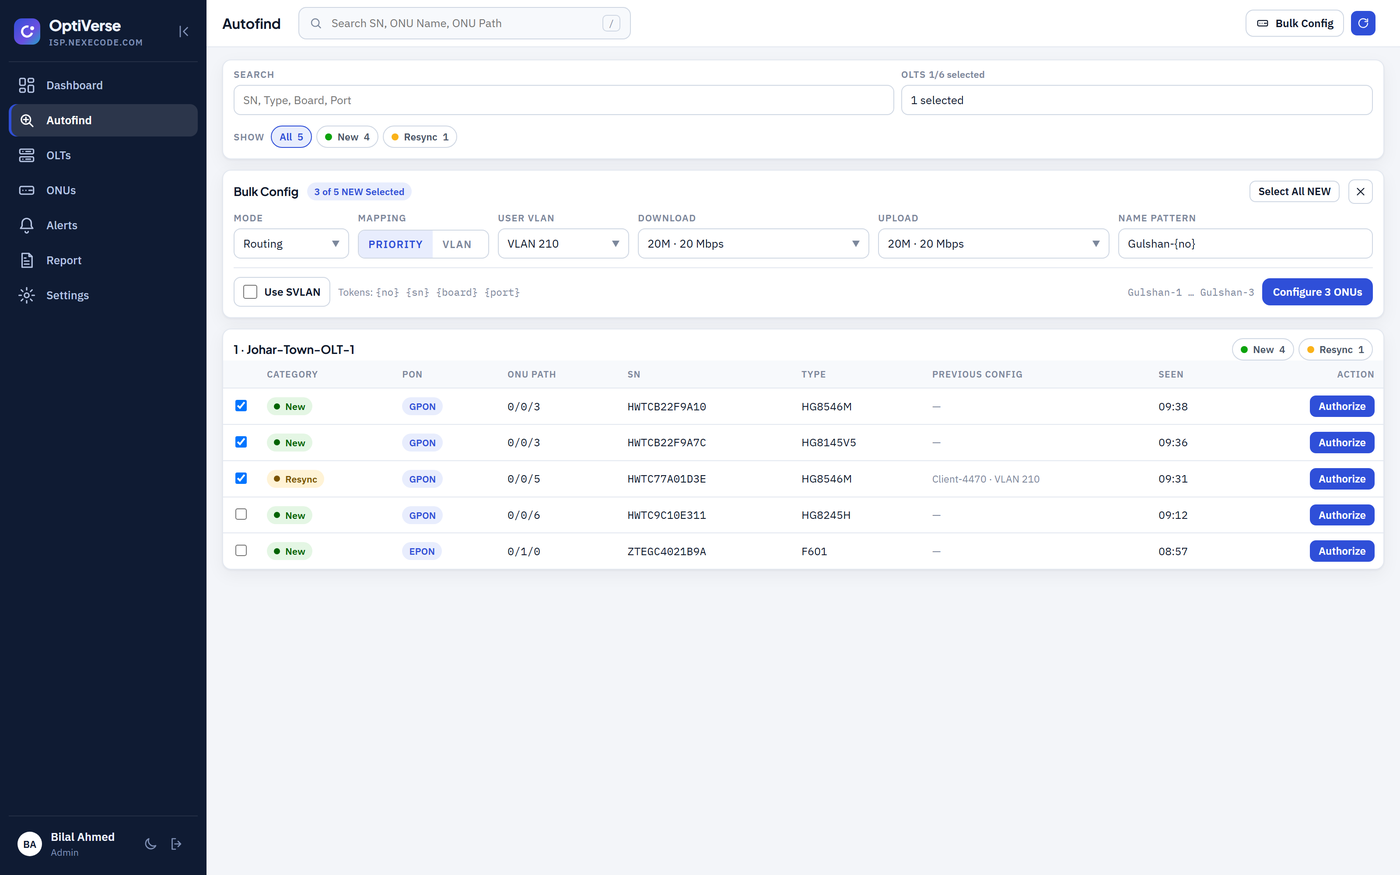Open the OLTs selector showing 1 selected
Screen dimensions: 1400x875
(1136, 100)
